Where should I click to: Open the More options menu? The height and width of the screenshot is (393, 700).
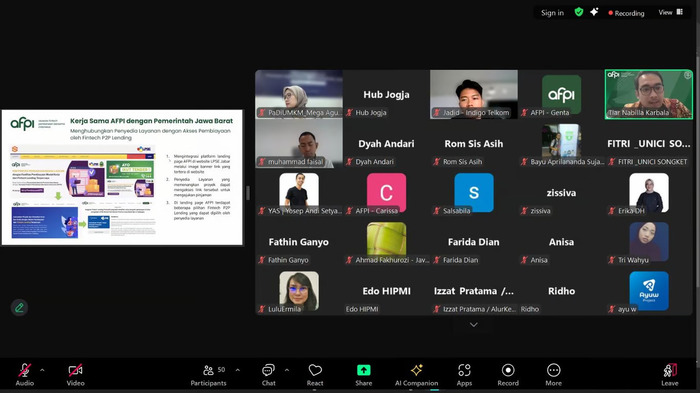click(553, 375)
